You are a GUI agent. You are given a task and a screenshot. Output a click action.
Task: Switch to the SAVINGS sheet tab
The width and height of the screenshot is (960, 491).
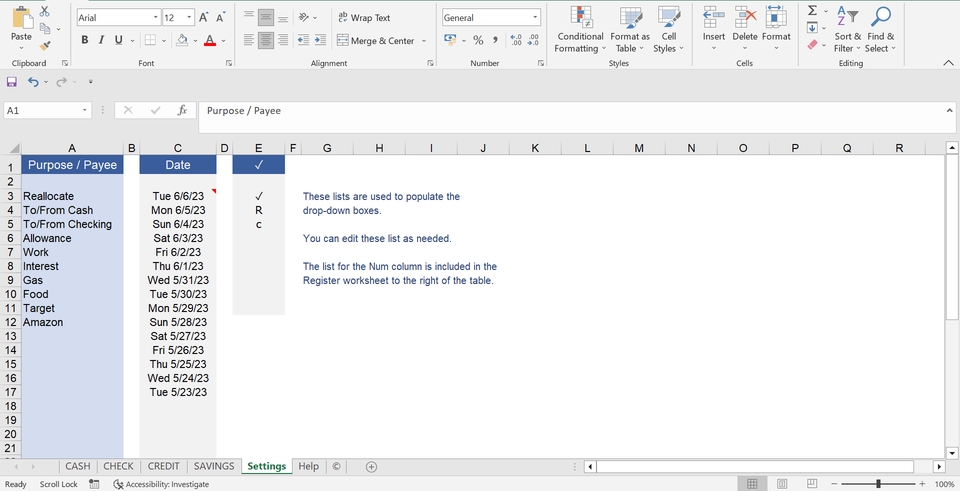pyautogui.click(x=214, y=467)
